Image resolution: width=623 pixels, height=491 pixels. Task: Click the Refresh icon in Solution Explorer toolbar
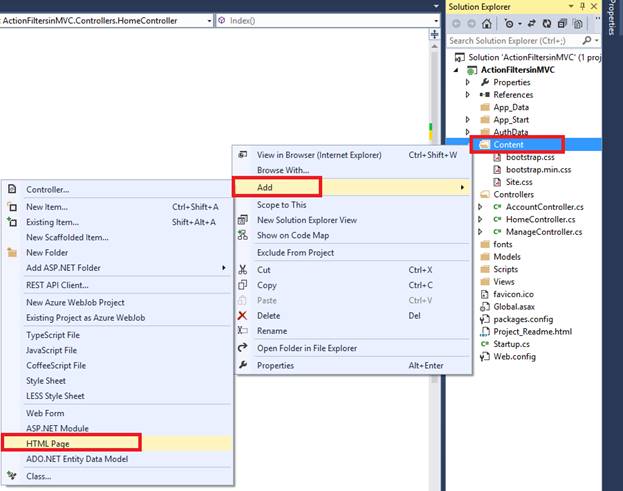[x=547, y=24]
